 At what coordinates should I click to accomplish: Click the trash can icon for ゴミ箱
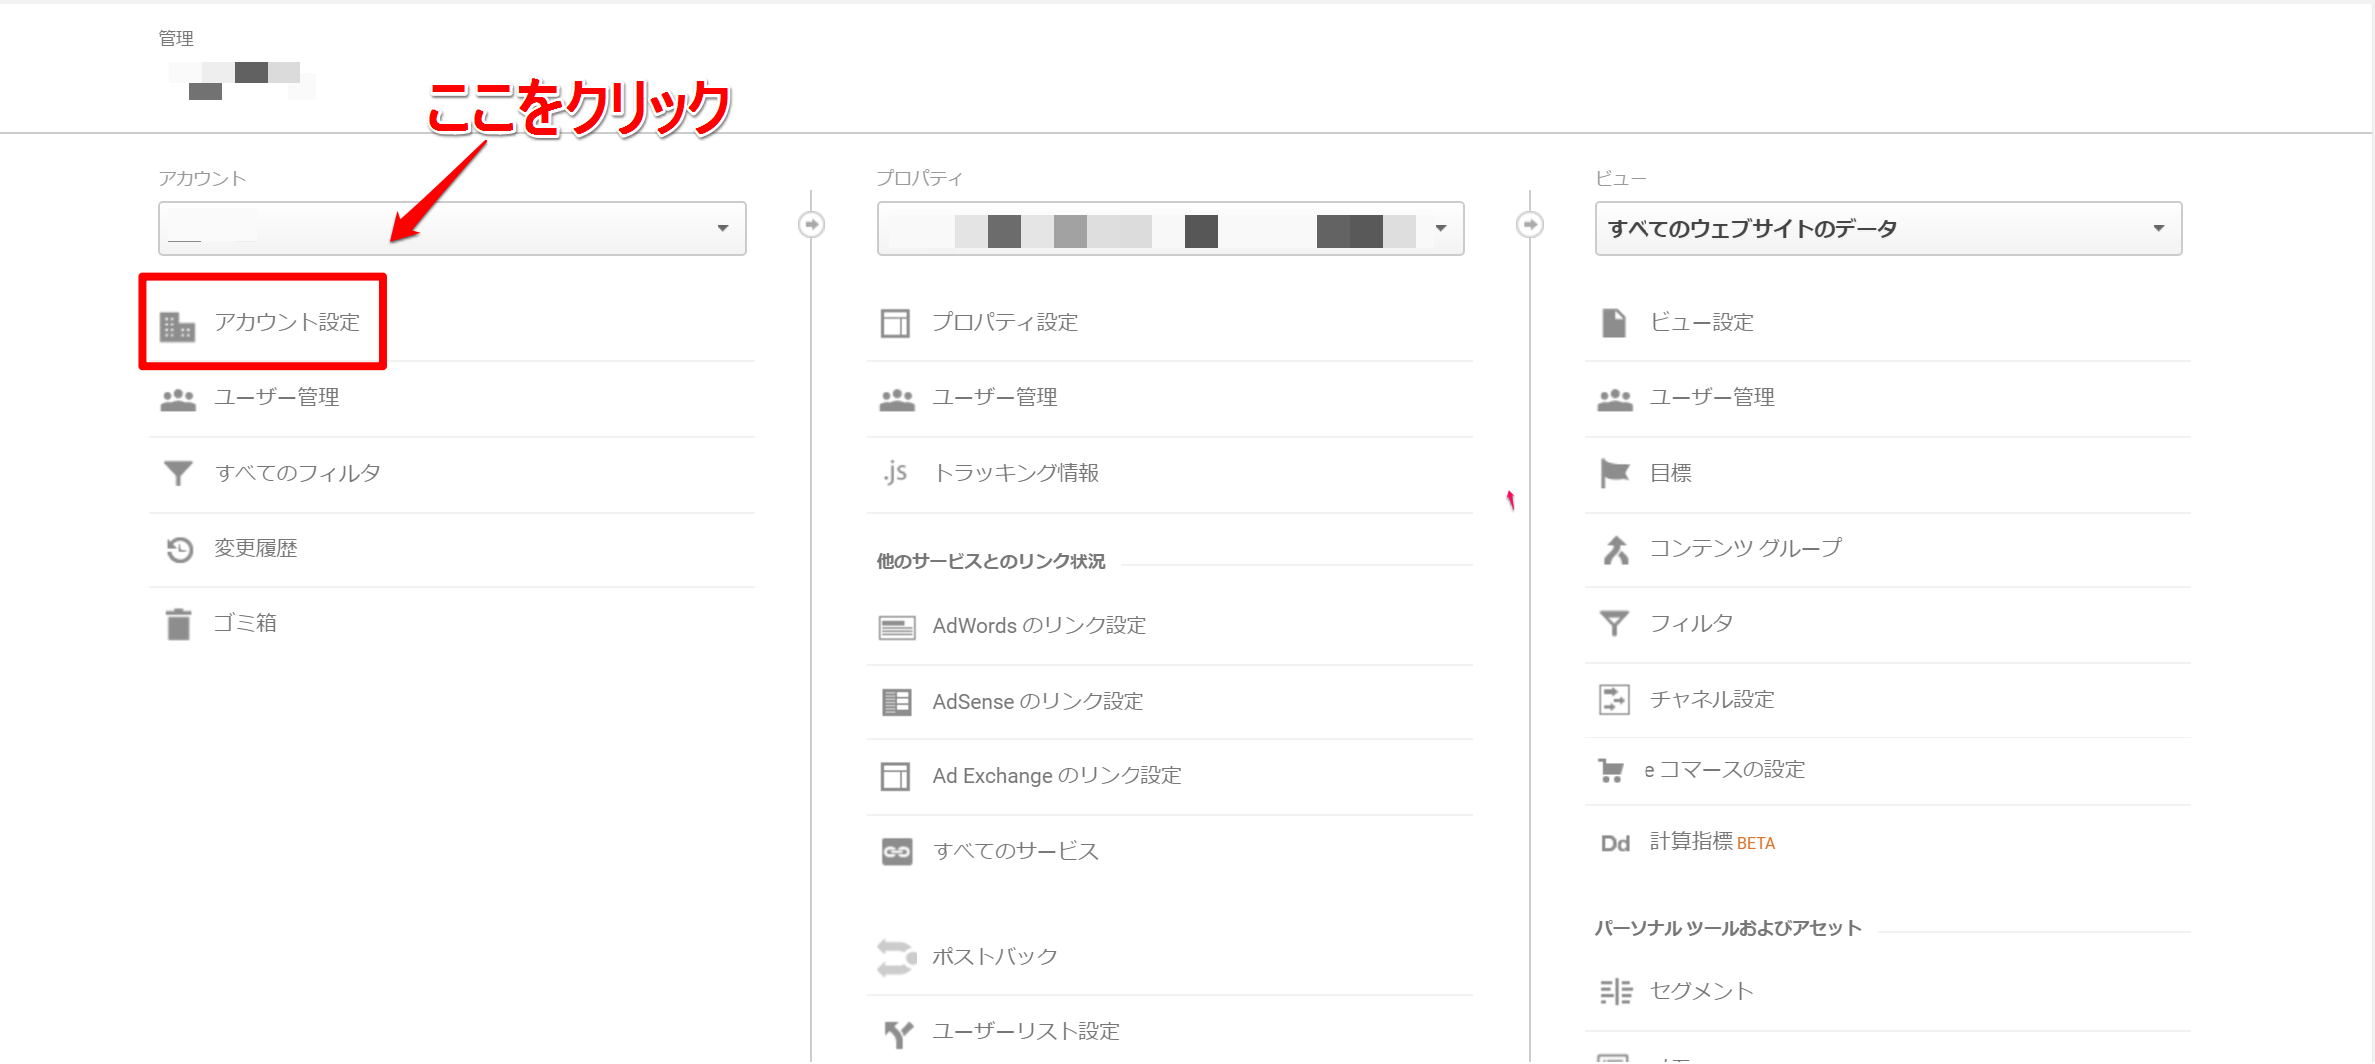[x=178, y=624]
